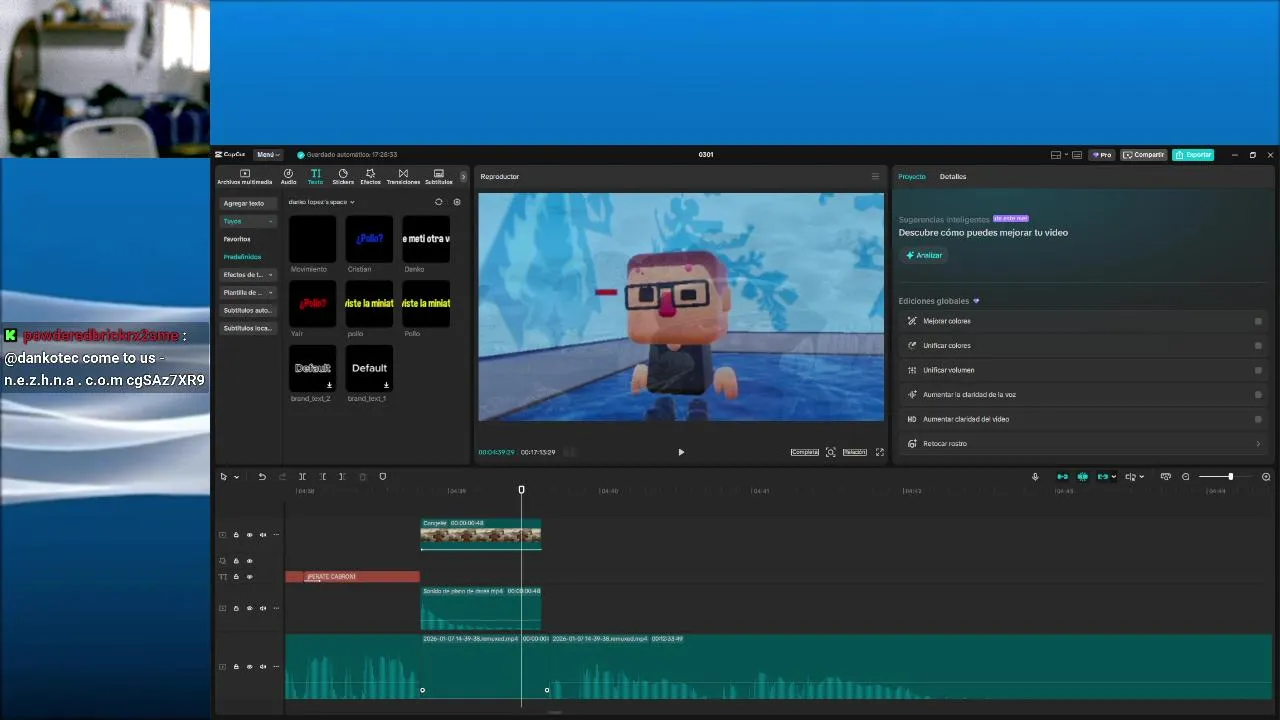
Task: Open the player menu hamburger icon
Action: (x=875, y=177)
